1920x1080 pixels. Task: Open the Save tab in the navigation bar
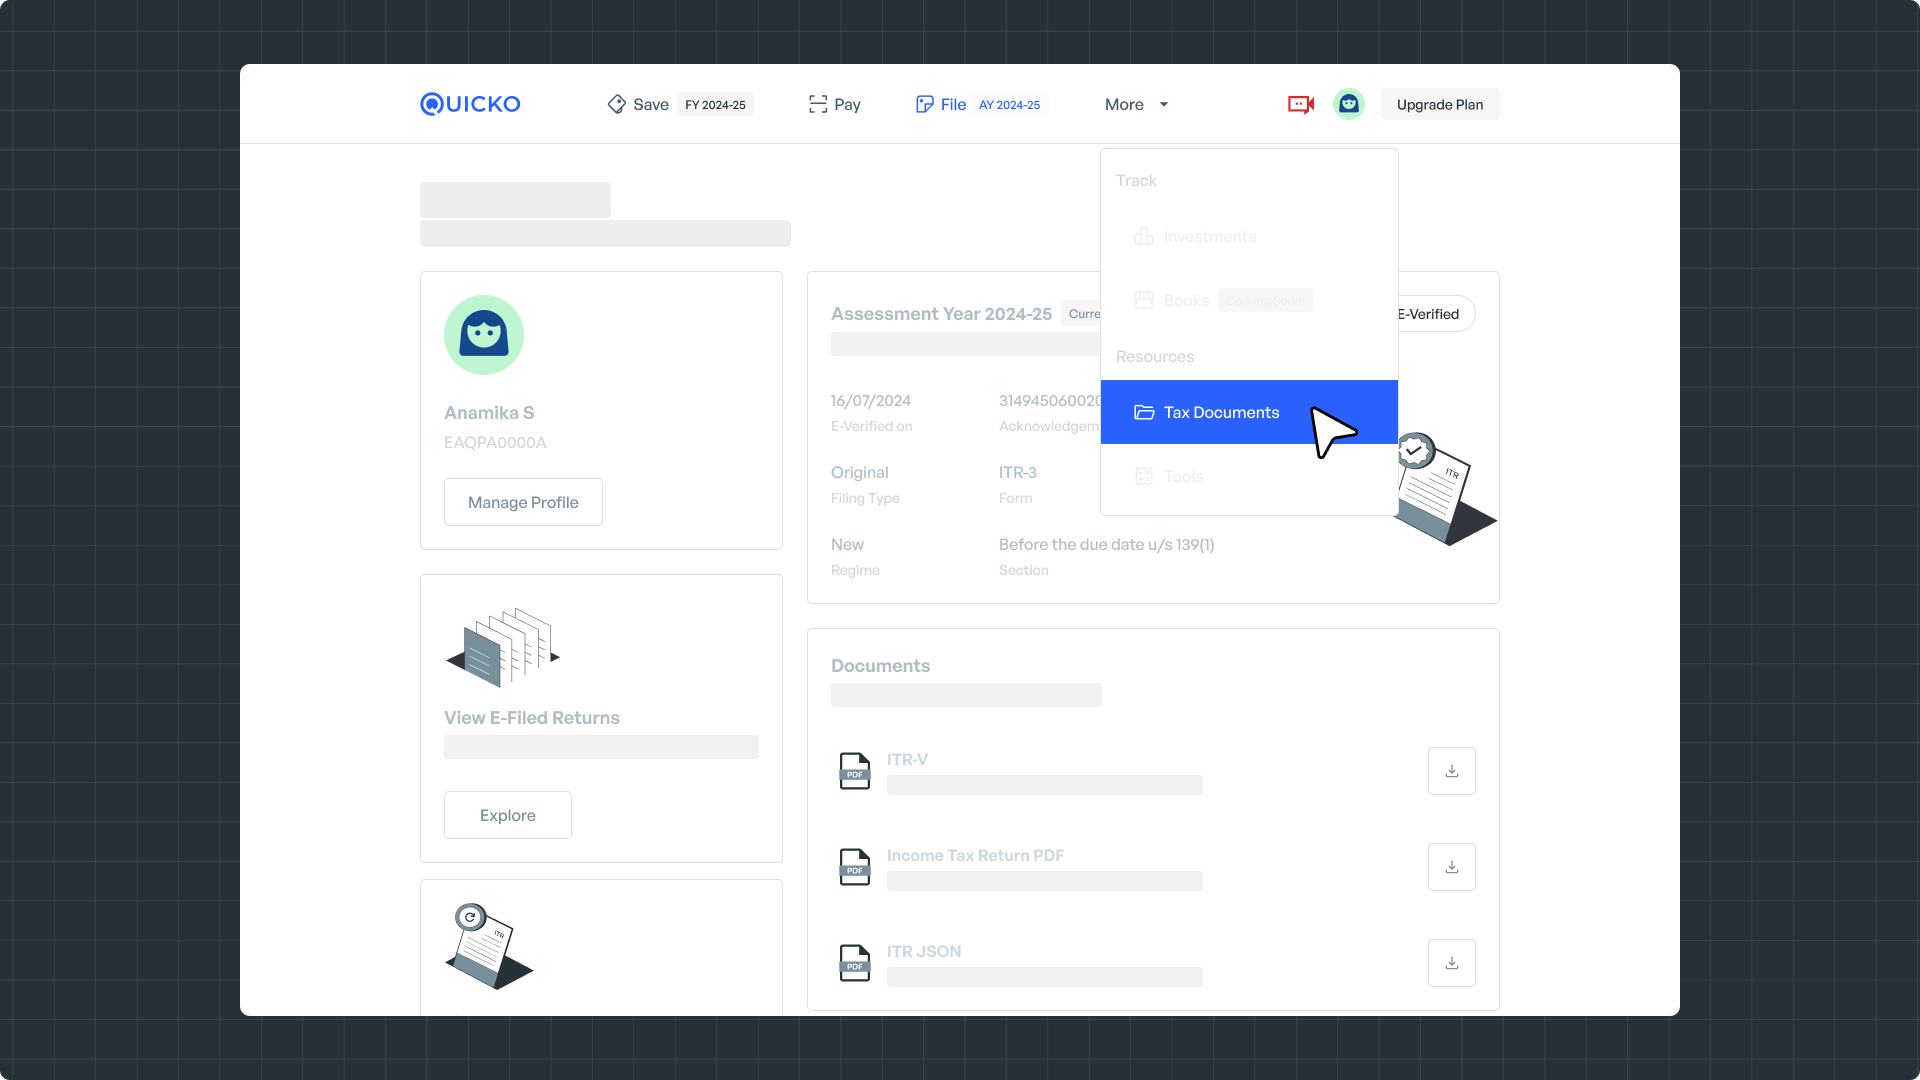pyautogui.click(x=639, y=104)
